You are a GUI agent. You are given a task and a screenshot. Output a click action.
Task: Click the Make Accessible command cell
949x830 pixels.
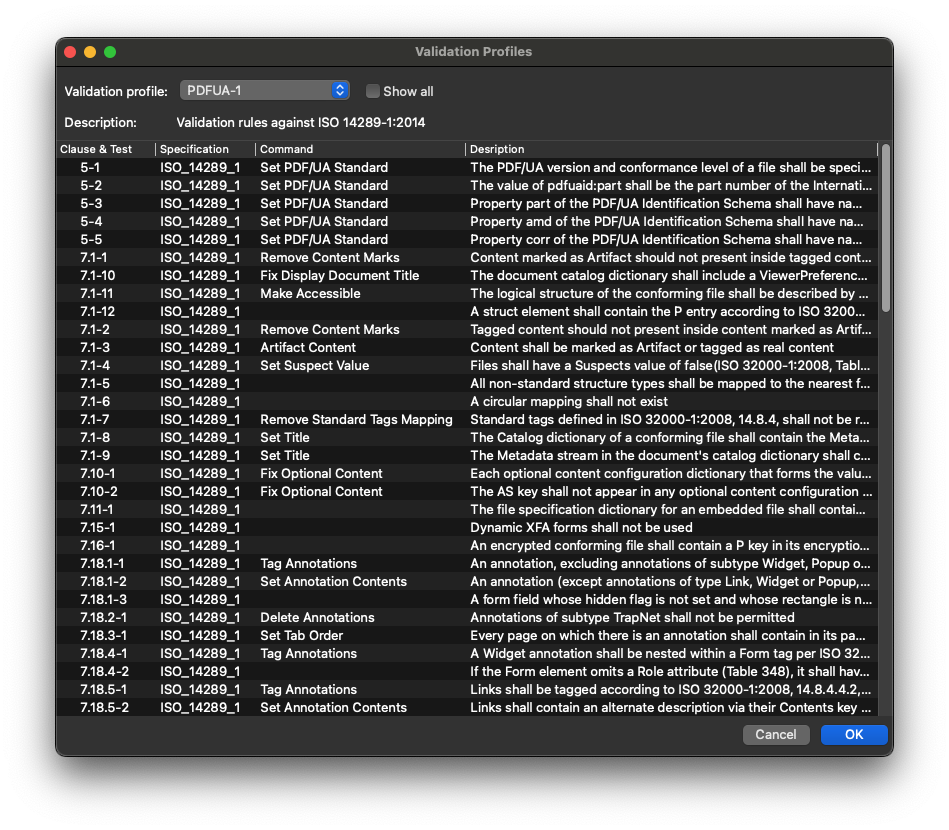click(310, 294)
